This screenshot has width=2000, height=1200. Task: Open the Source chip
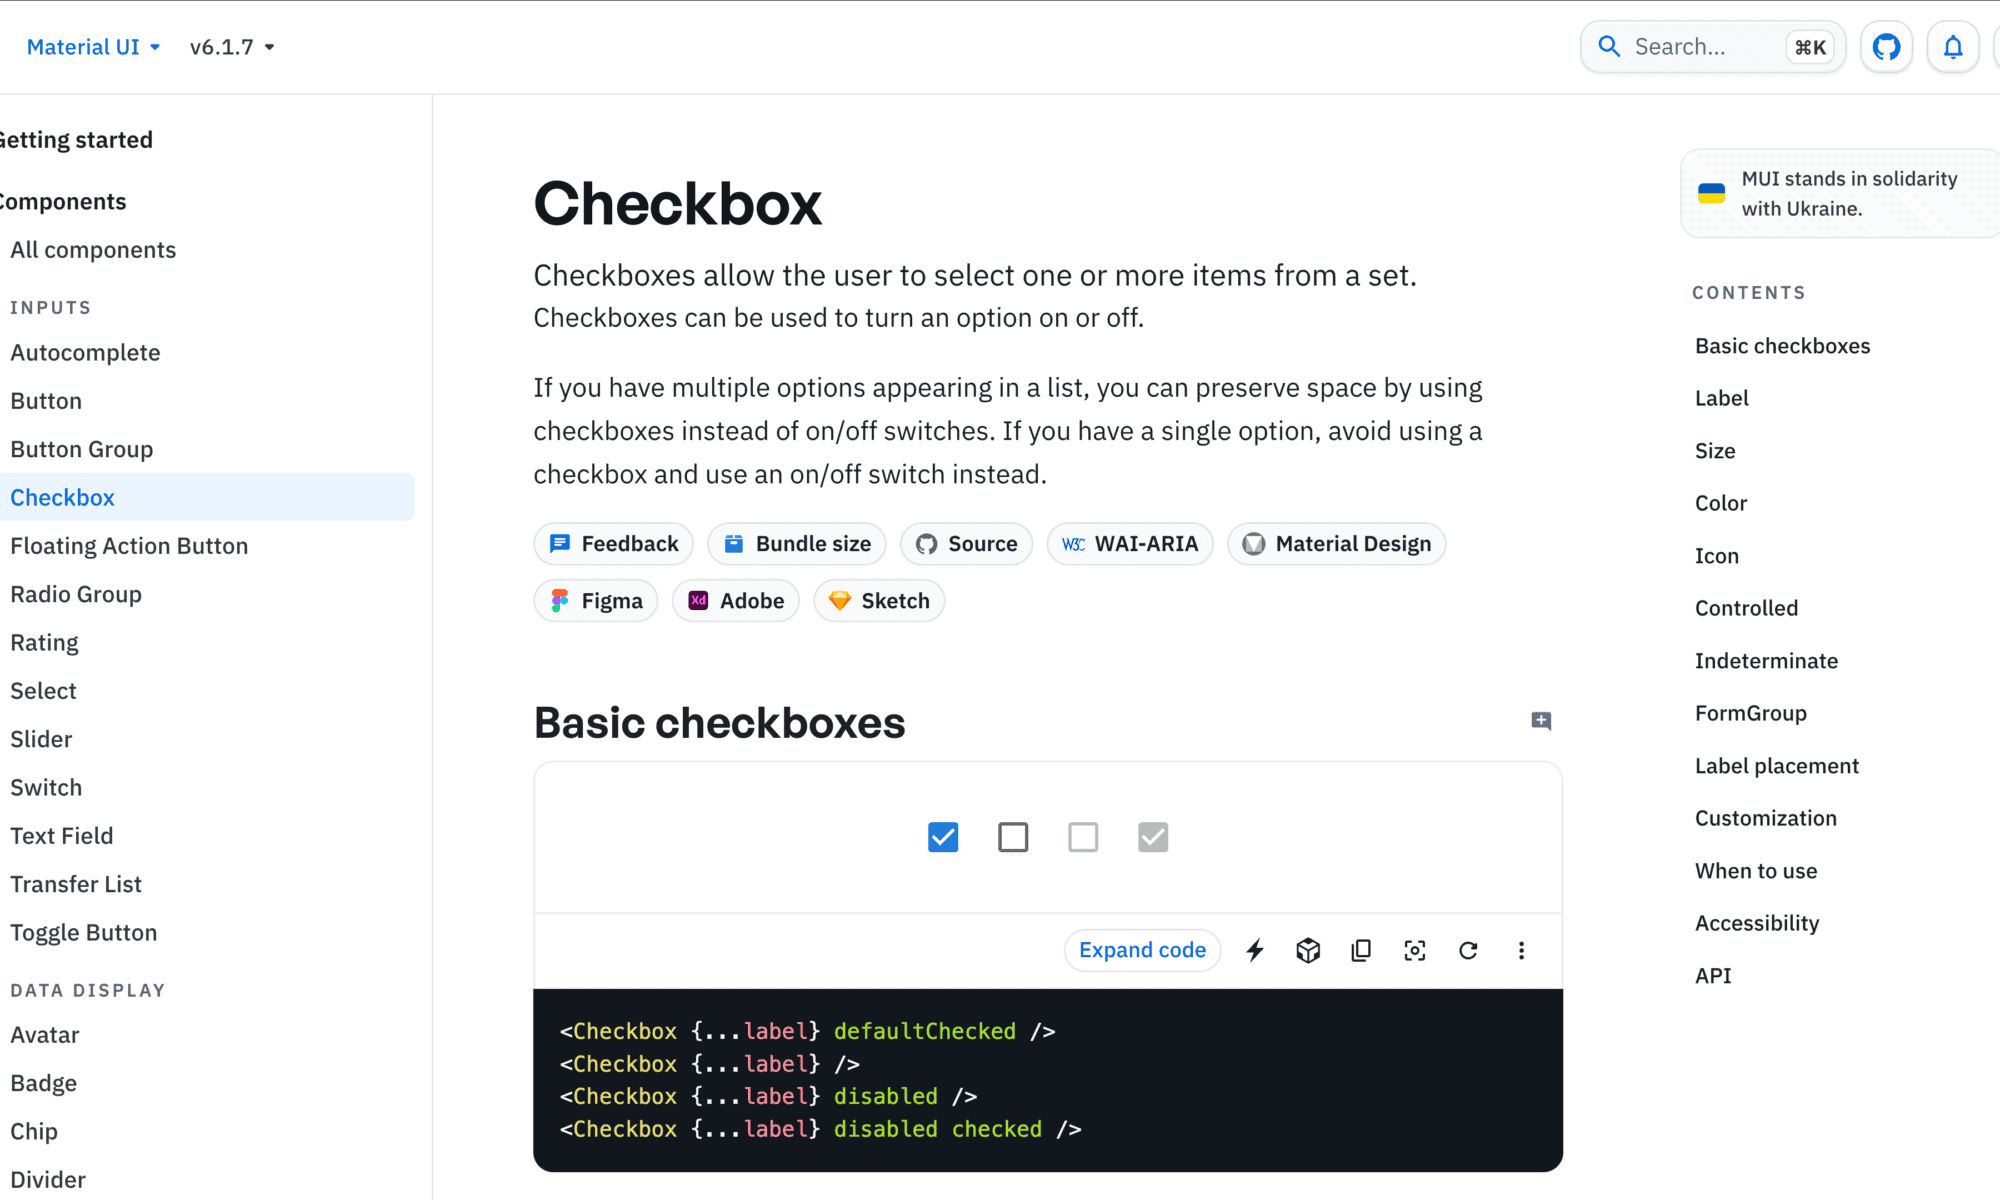pos(966,544)
